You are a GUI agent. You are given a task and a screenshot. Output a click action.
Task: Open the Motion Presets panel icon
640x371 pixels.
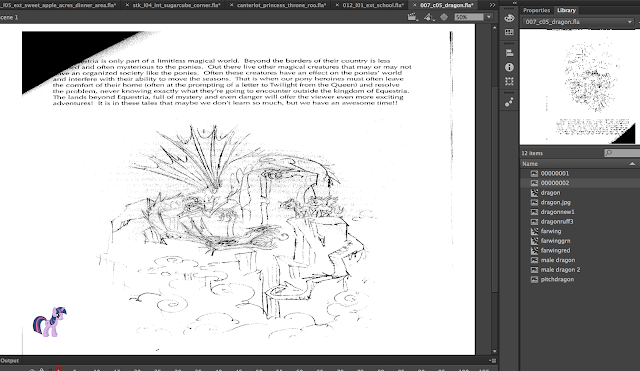509,102
